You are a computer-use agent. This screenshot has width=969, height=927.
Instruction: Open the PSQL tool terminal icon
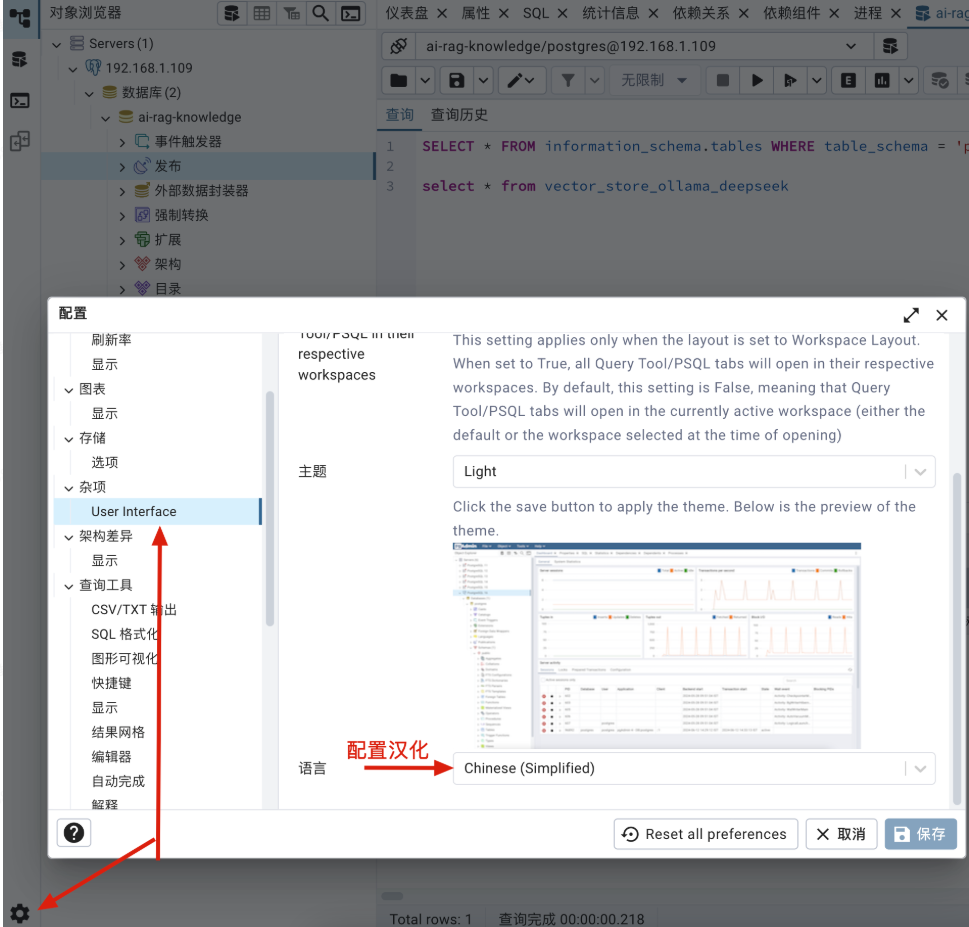click(350, 13)
